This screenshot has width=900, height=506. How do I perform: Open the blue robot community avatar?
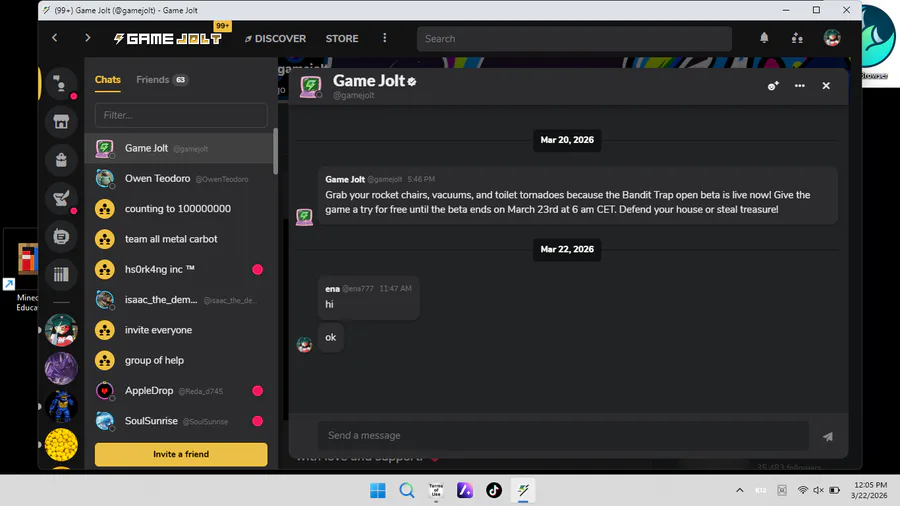[x=61, y=406]
